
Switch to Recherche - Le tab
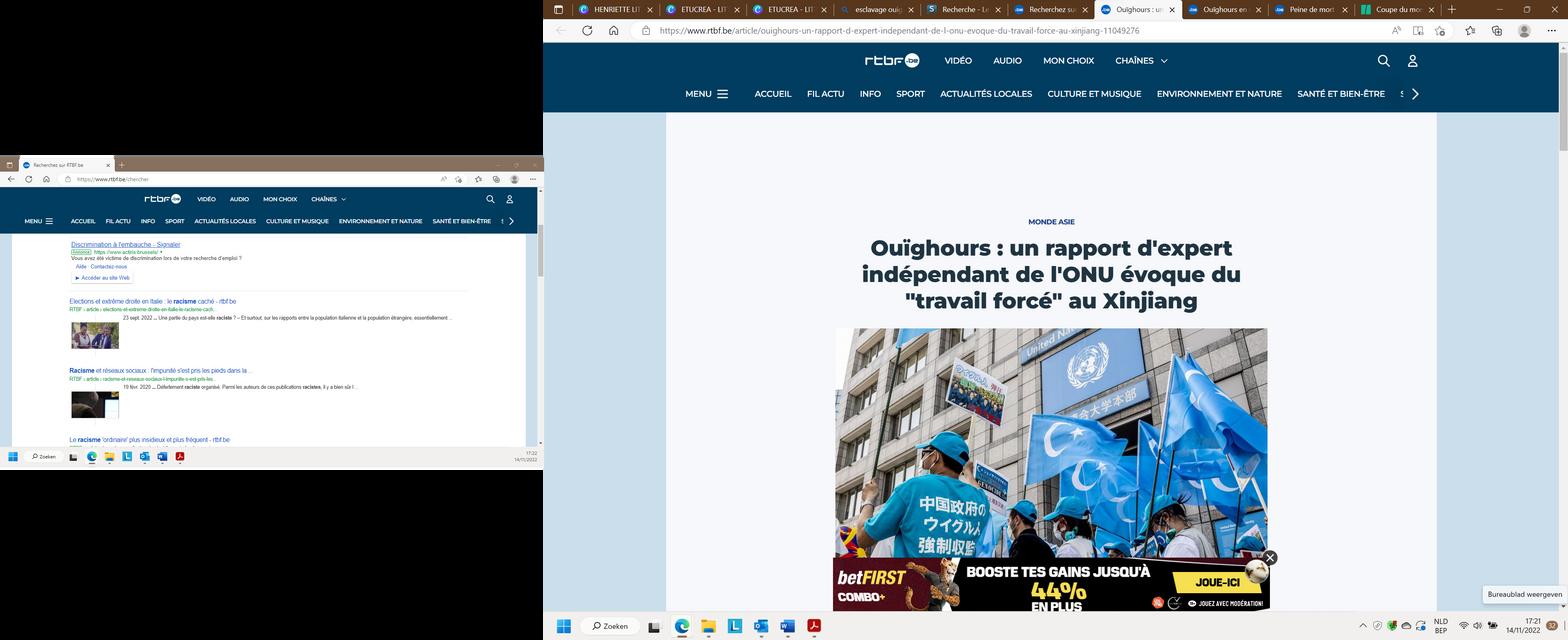(964, 10)
